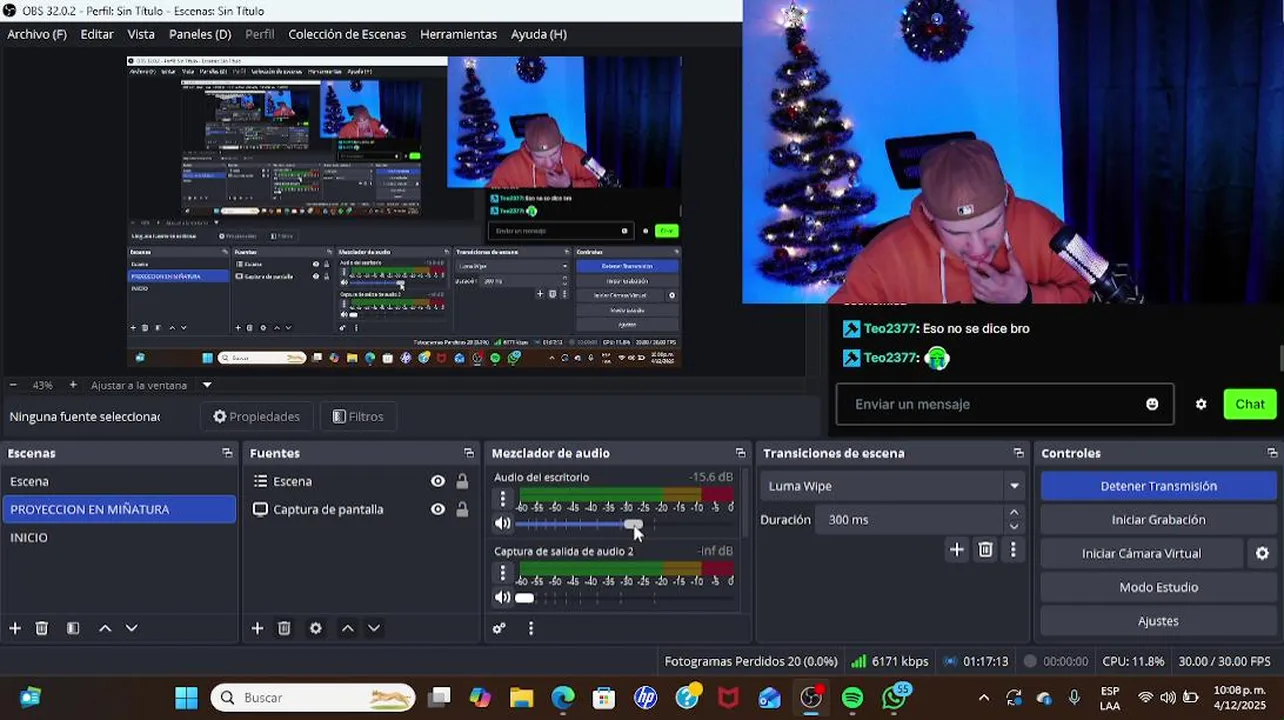The width and height of the screenshot is (1284, 720).
Task: Undock the Escenas panel
Action: 227,453
